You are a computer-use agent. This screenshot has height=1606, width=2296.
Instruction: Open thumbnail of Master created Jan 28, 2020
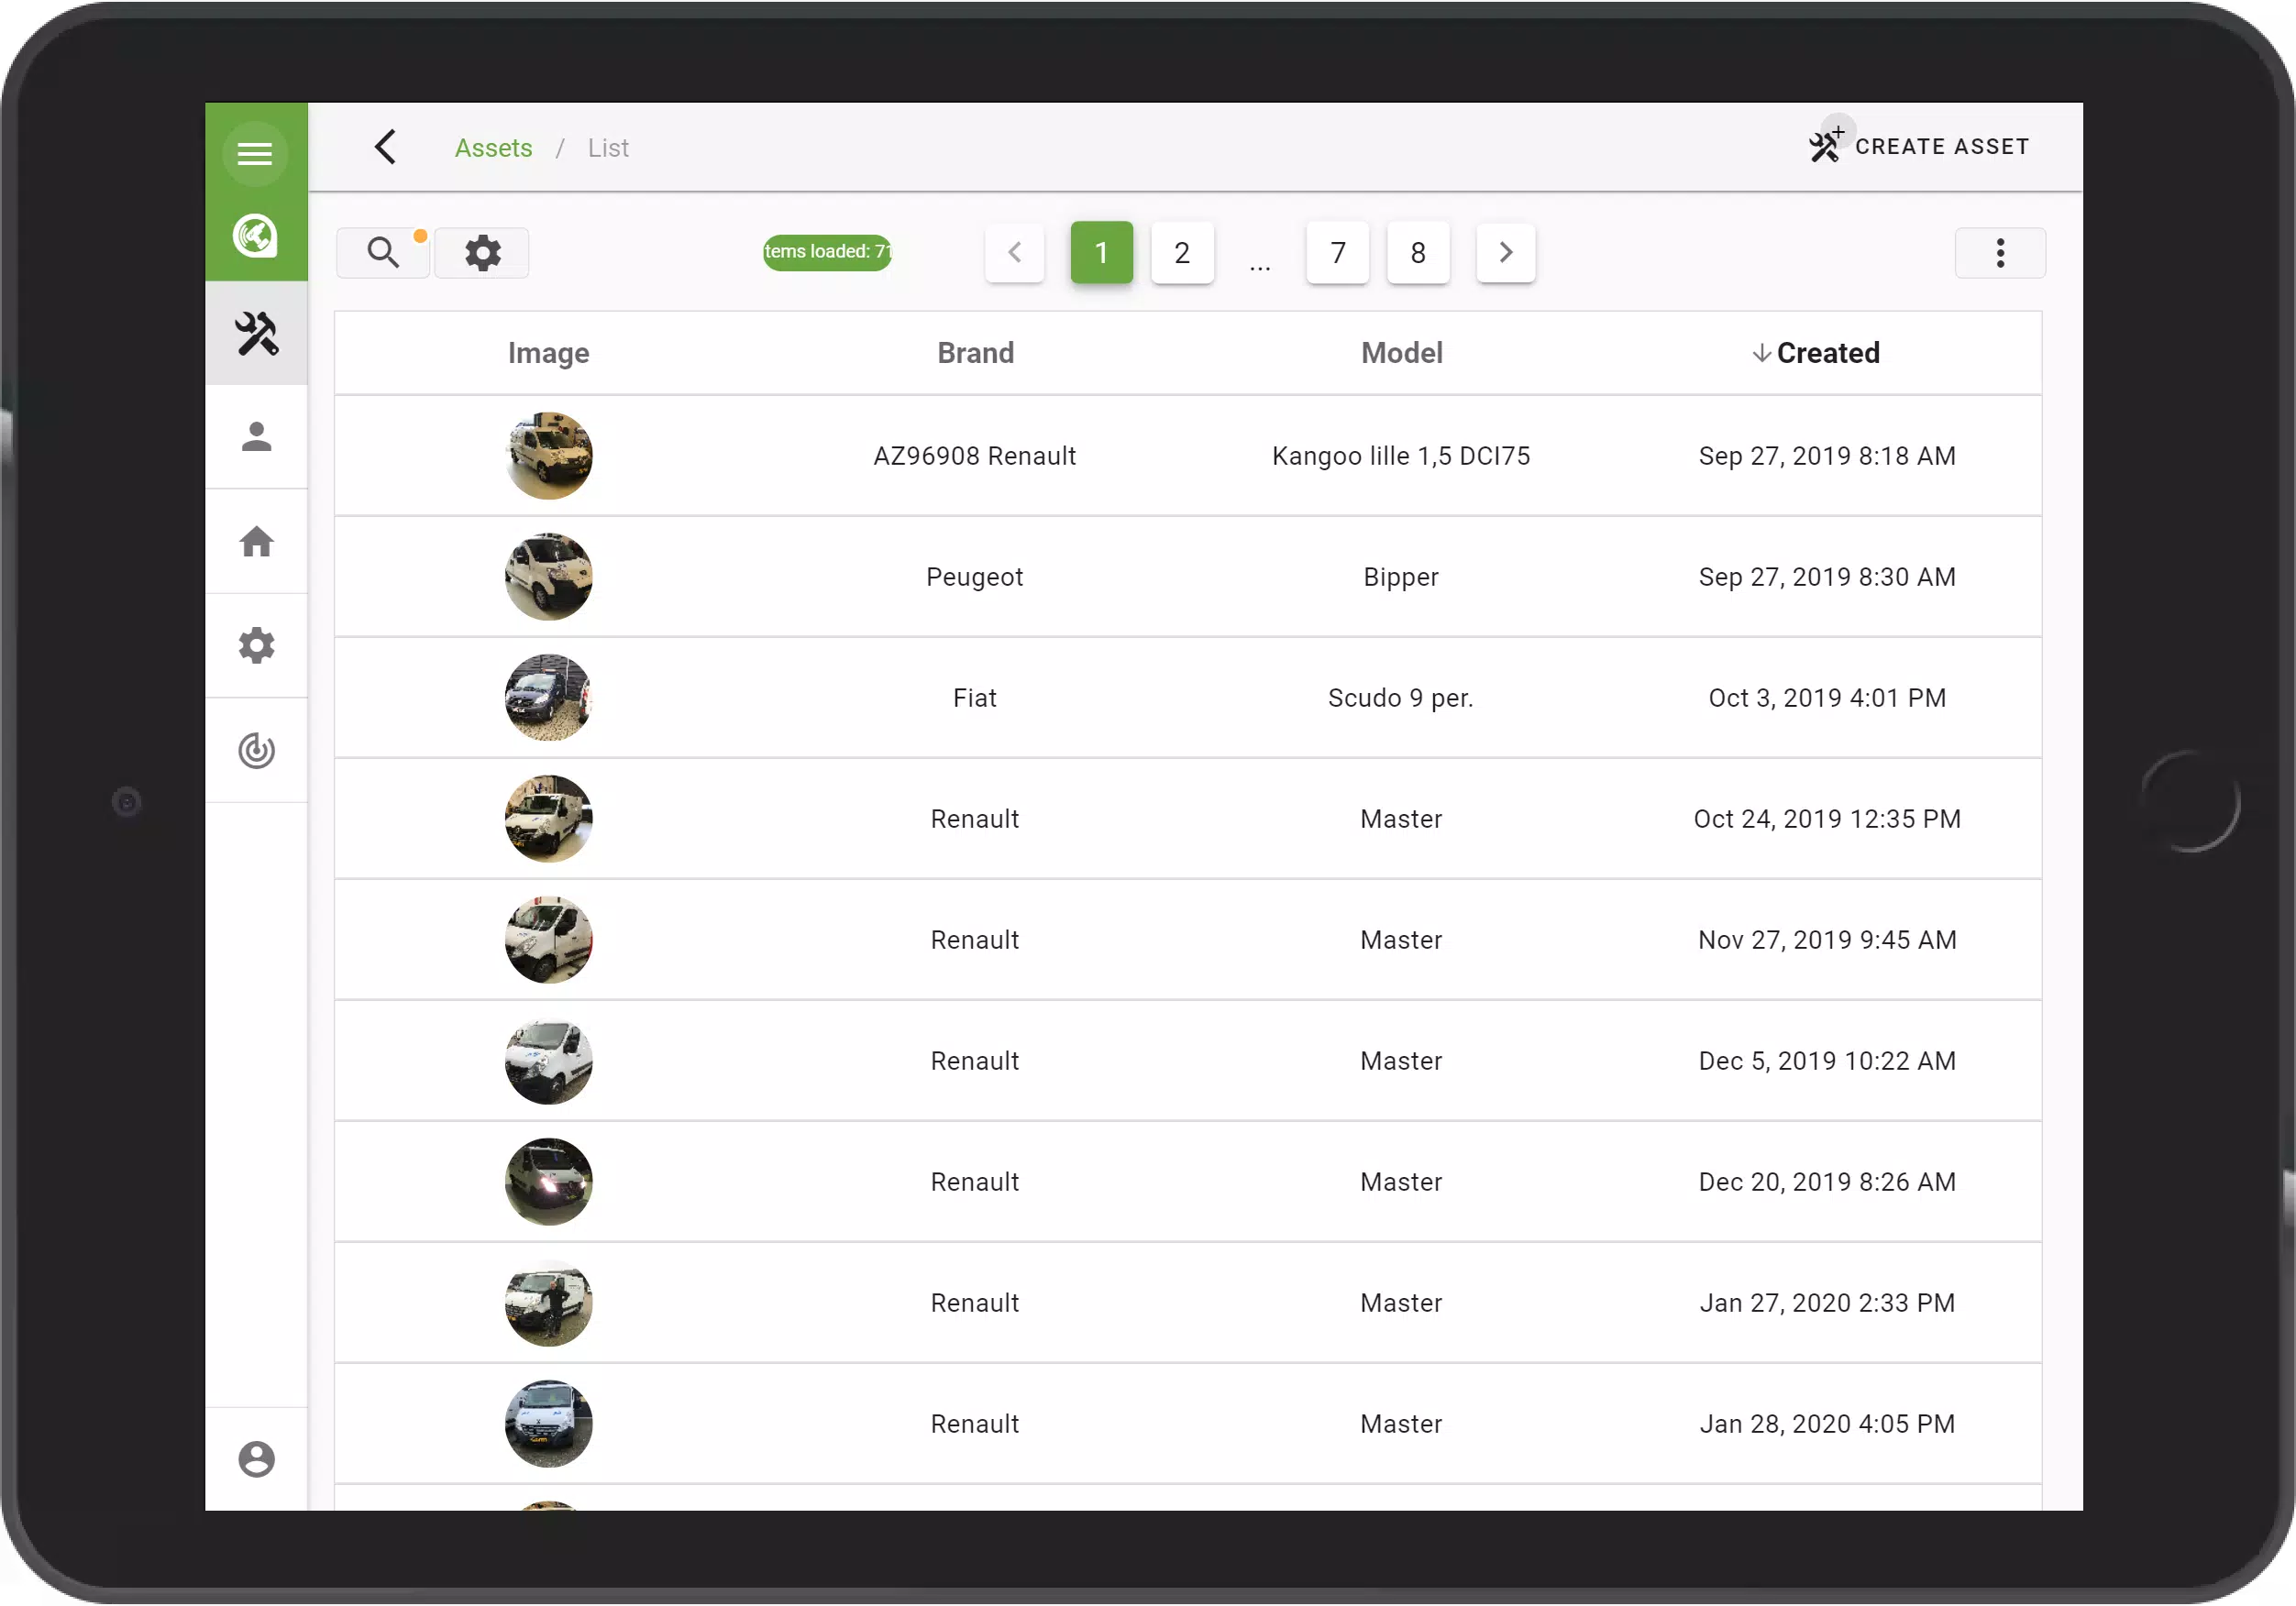pos(549,1424)
